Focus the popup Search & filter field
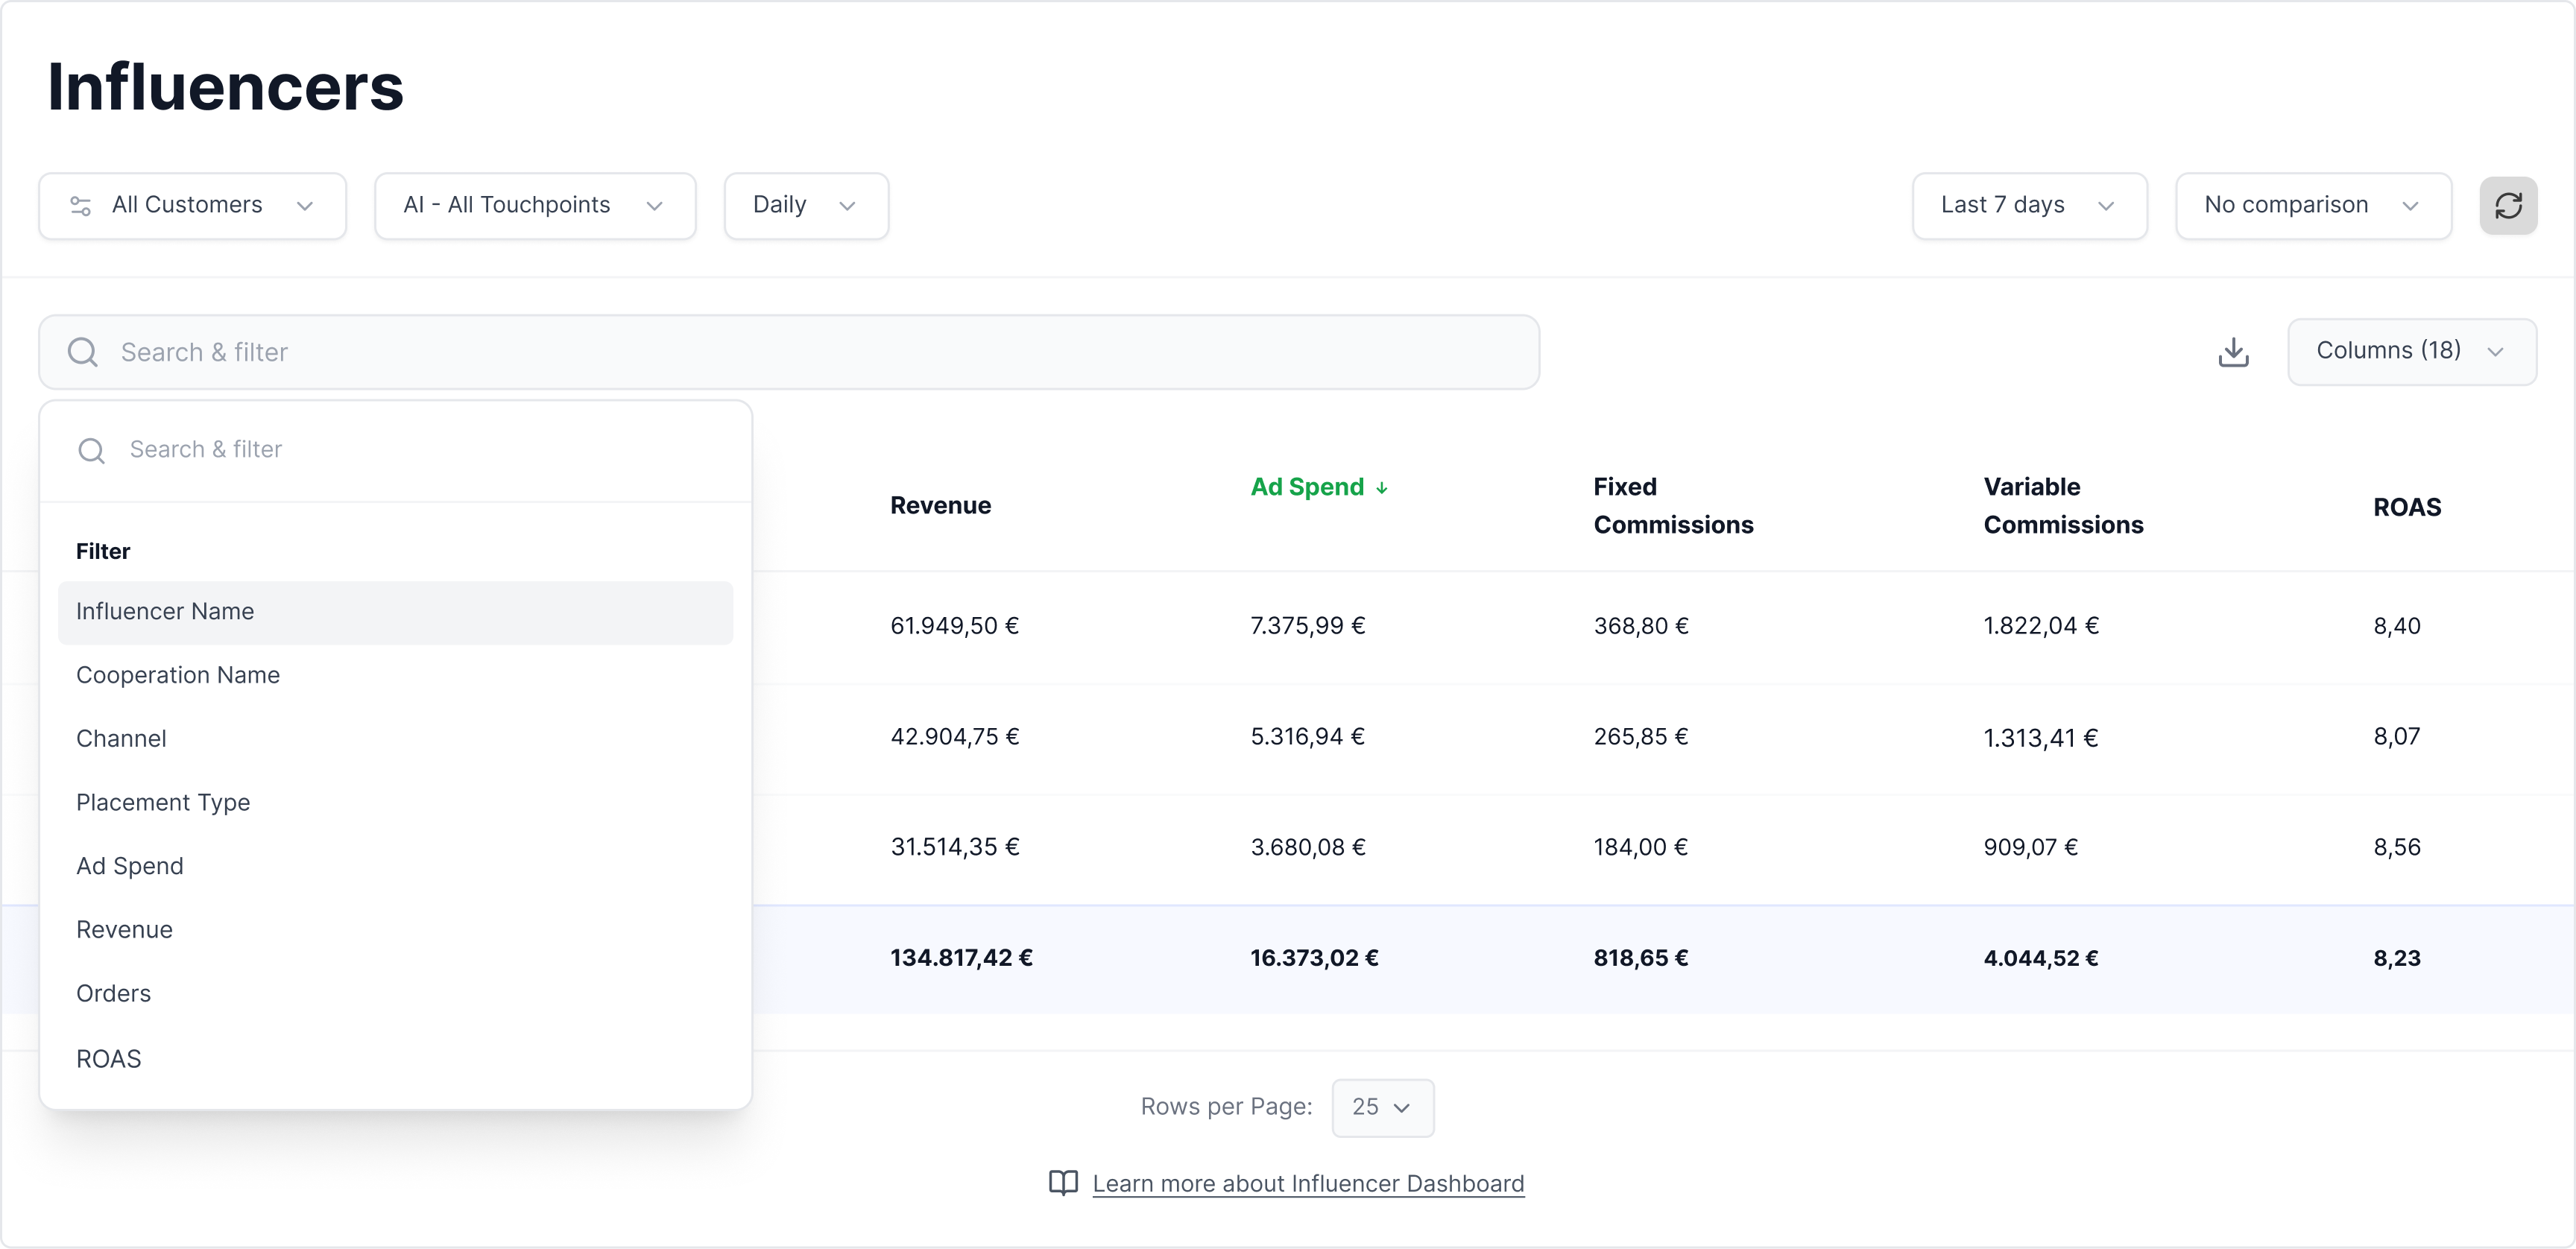Viewport: 2576px width, 1249px height. click(x=420, y=450)
